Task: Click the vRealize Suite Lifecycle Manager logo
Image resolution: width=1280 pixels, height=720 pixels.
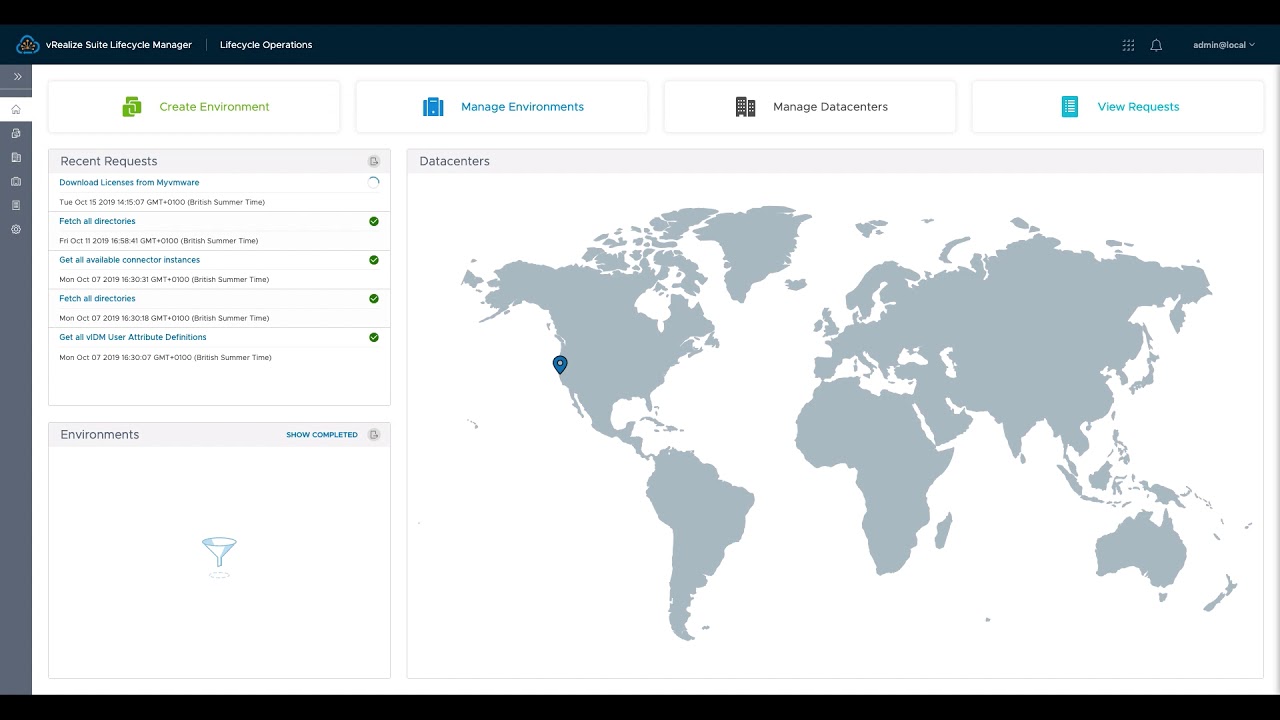Action: [27, 45]
